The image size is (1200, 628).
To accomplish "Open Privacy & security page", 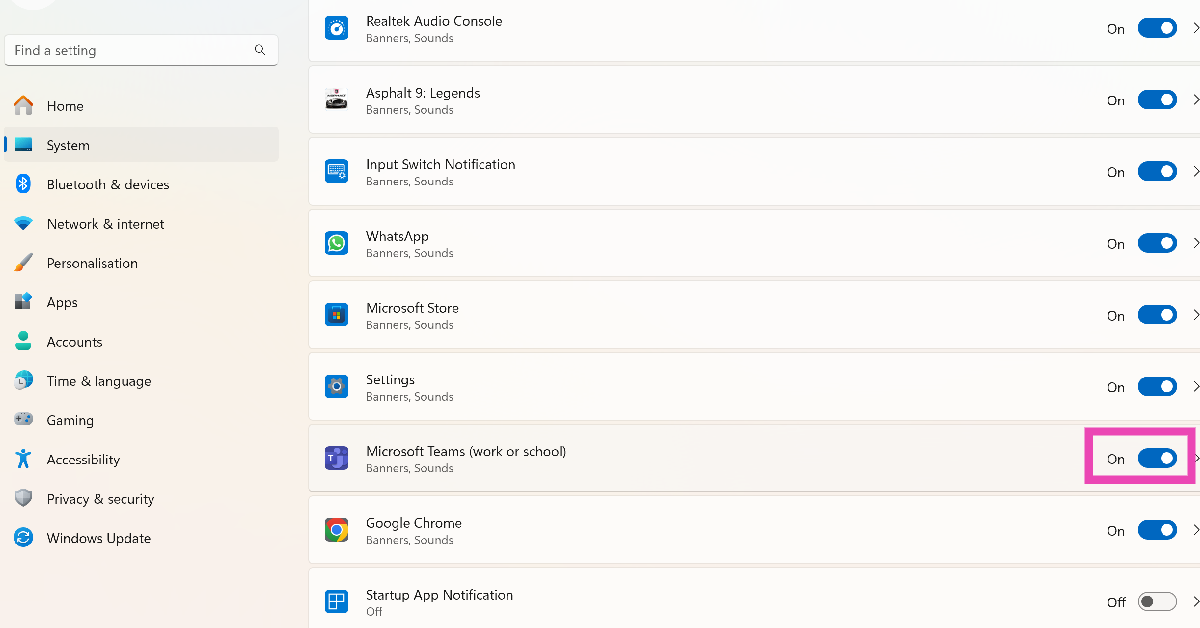I will click(100, 499).
